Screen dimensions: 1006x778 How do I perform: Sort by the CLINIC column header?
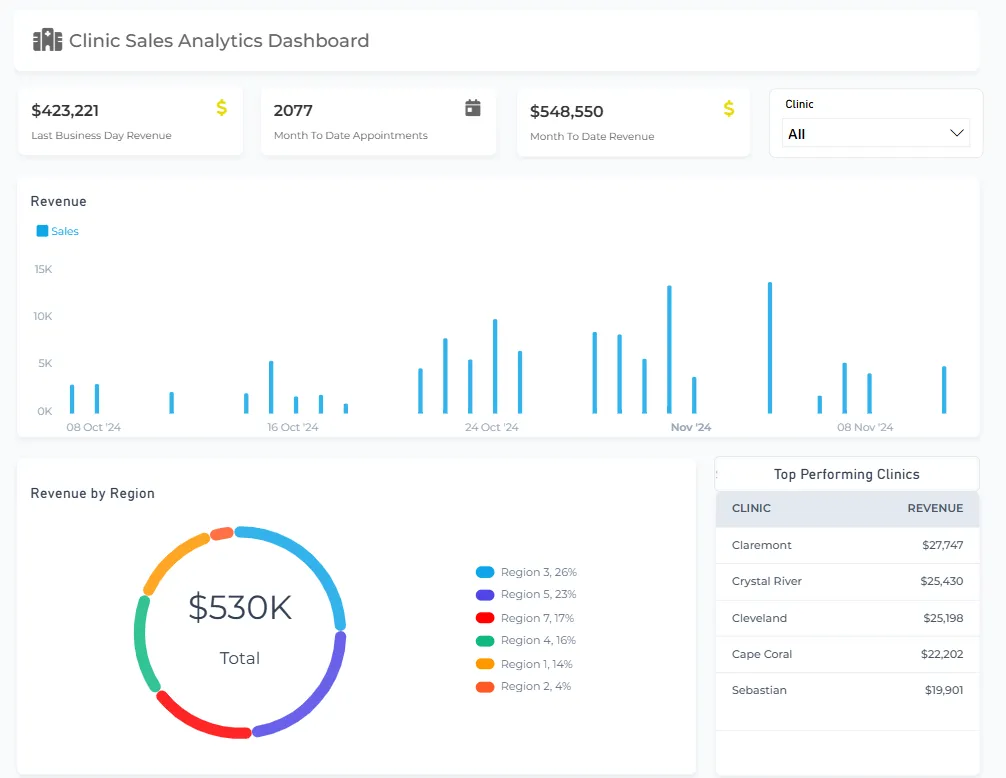[x=751, y=508]
